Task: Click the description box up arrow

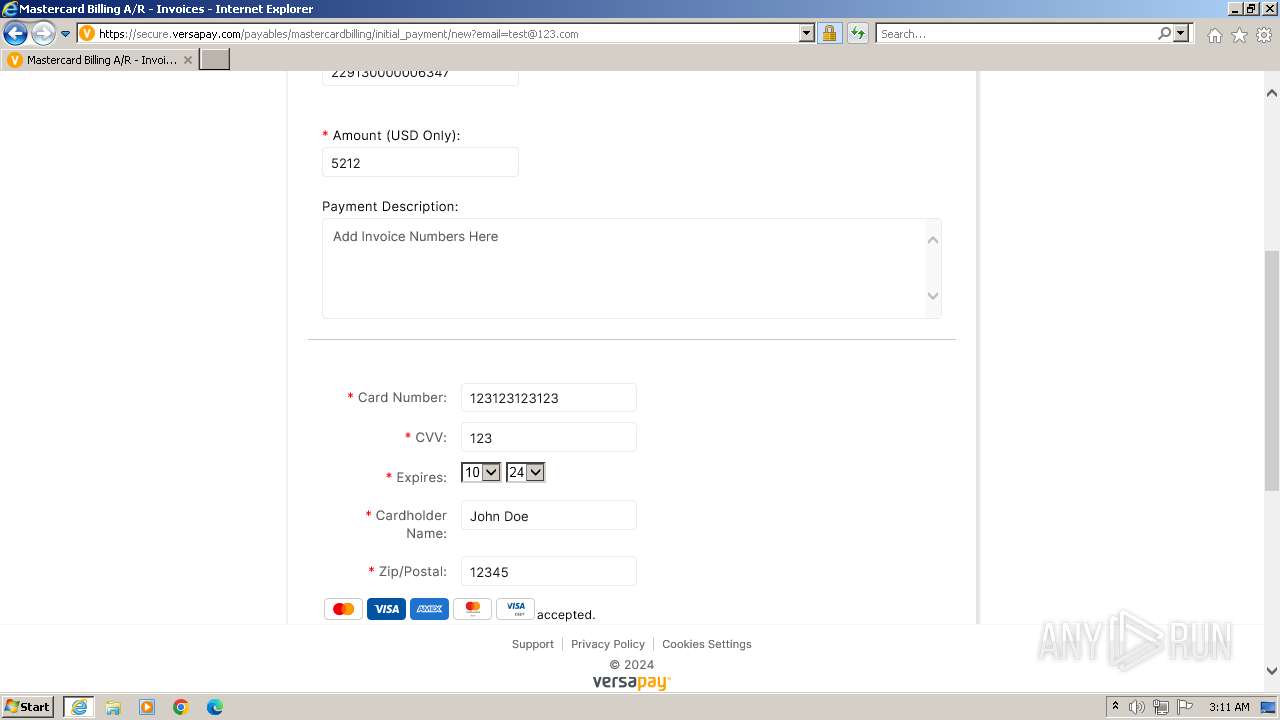Action: tap(933, 239)
